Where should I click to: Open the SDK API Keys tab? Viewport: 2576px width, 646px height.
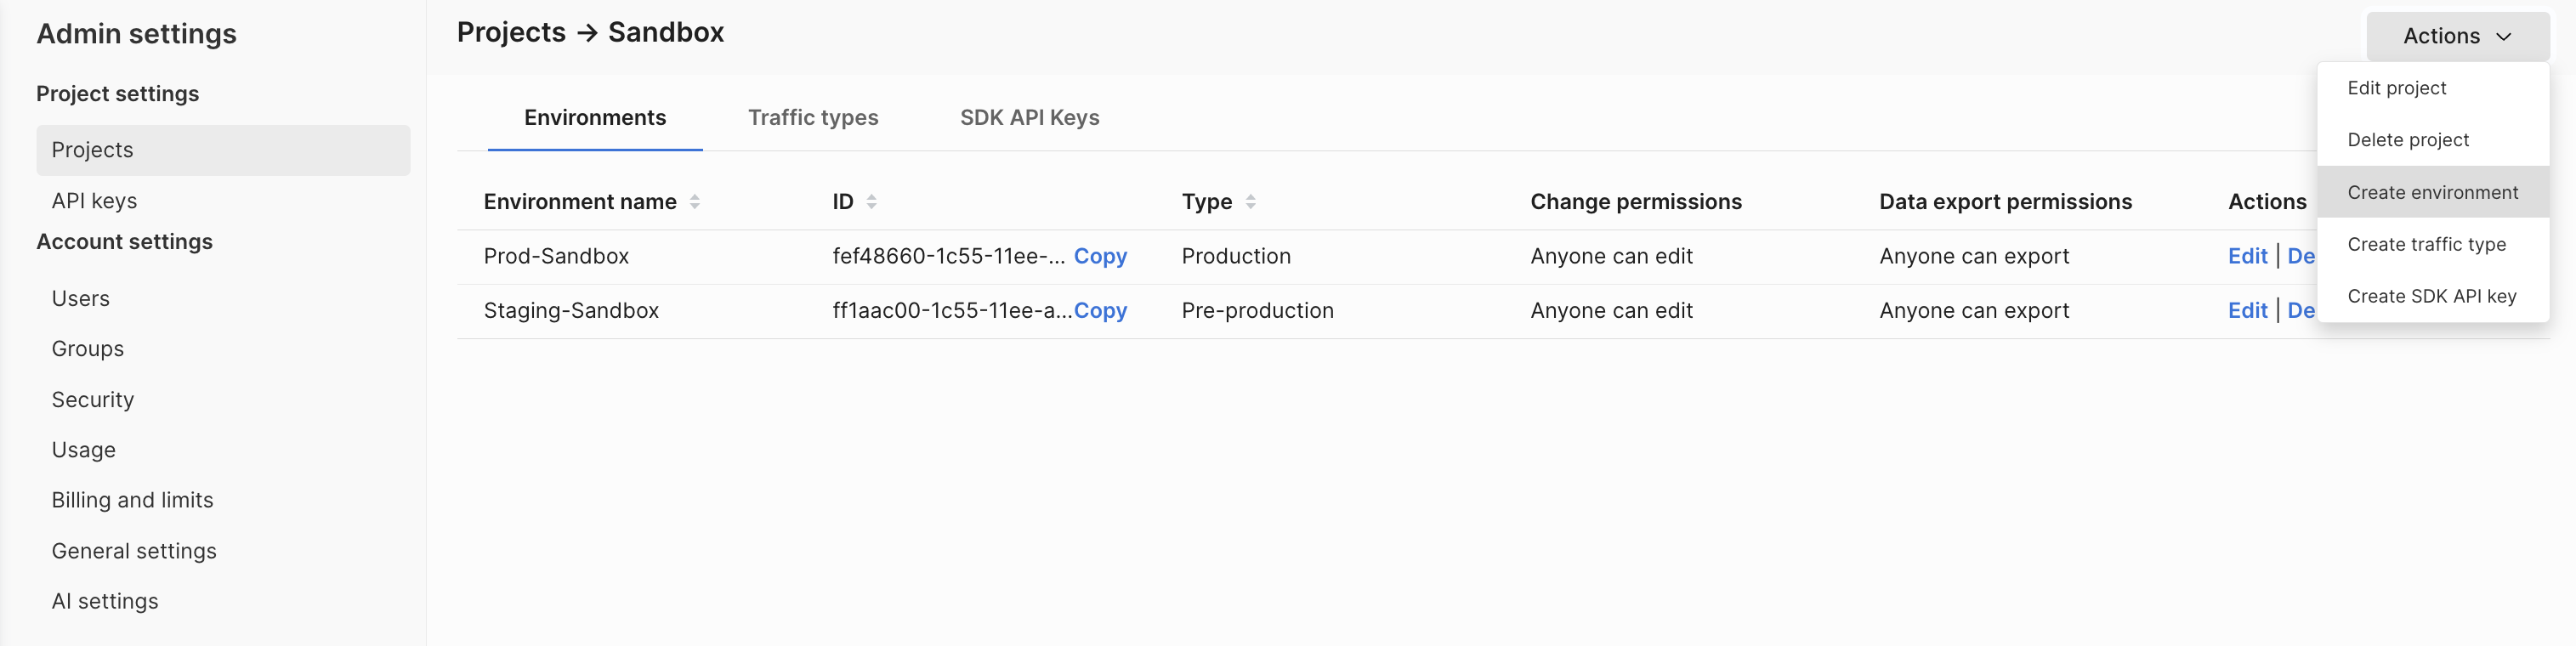[1029, 118]
